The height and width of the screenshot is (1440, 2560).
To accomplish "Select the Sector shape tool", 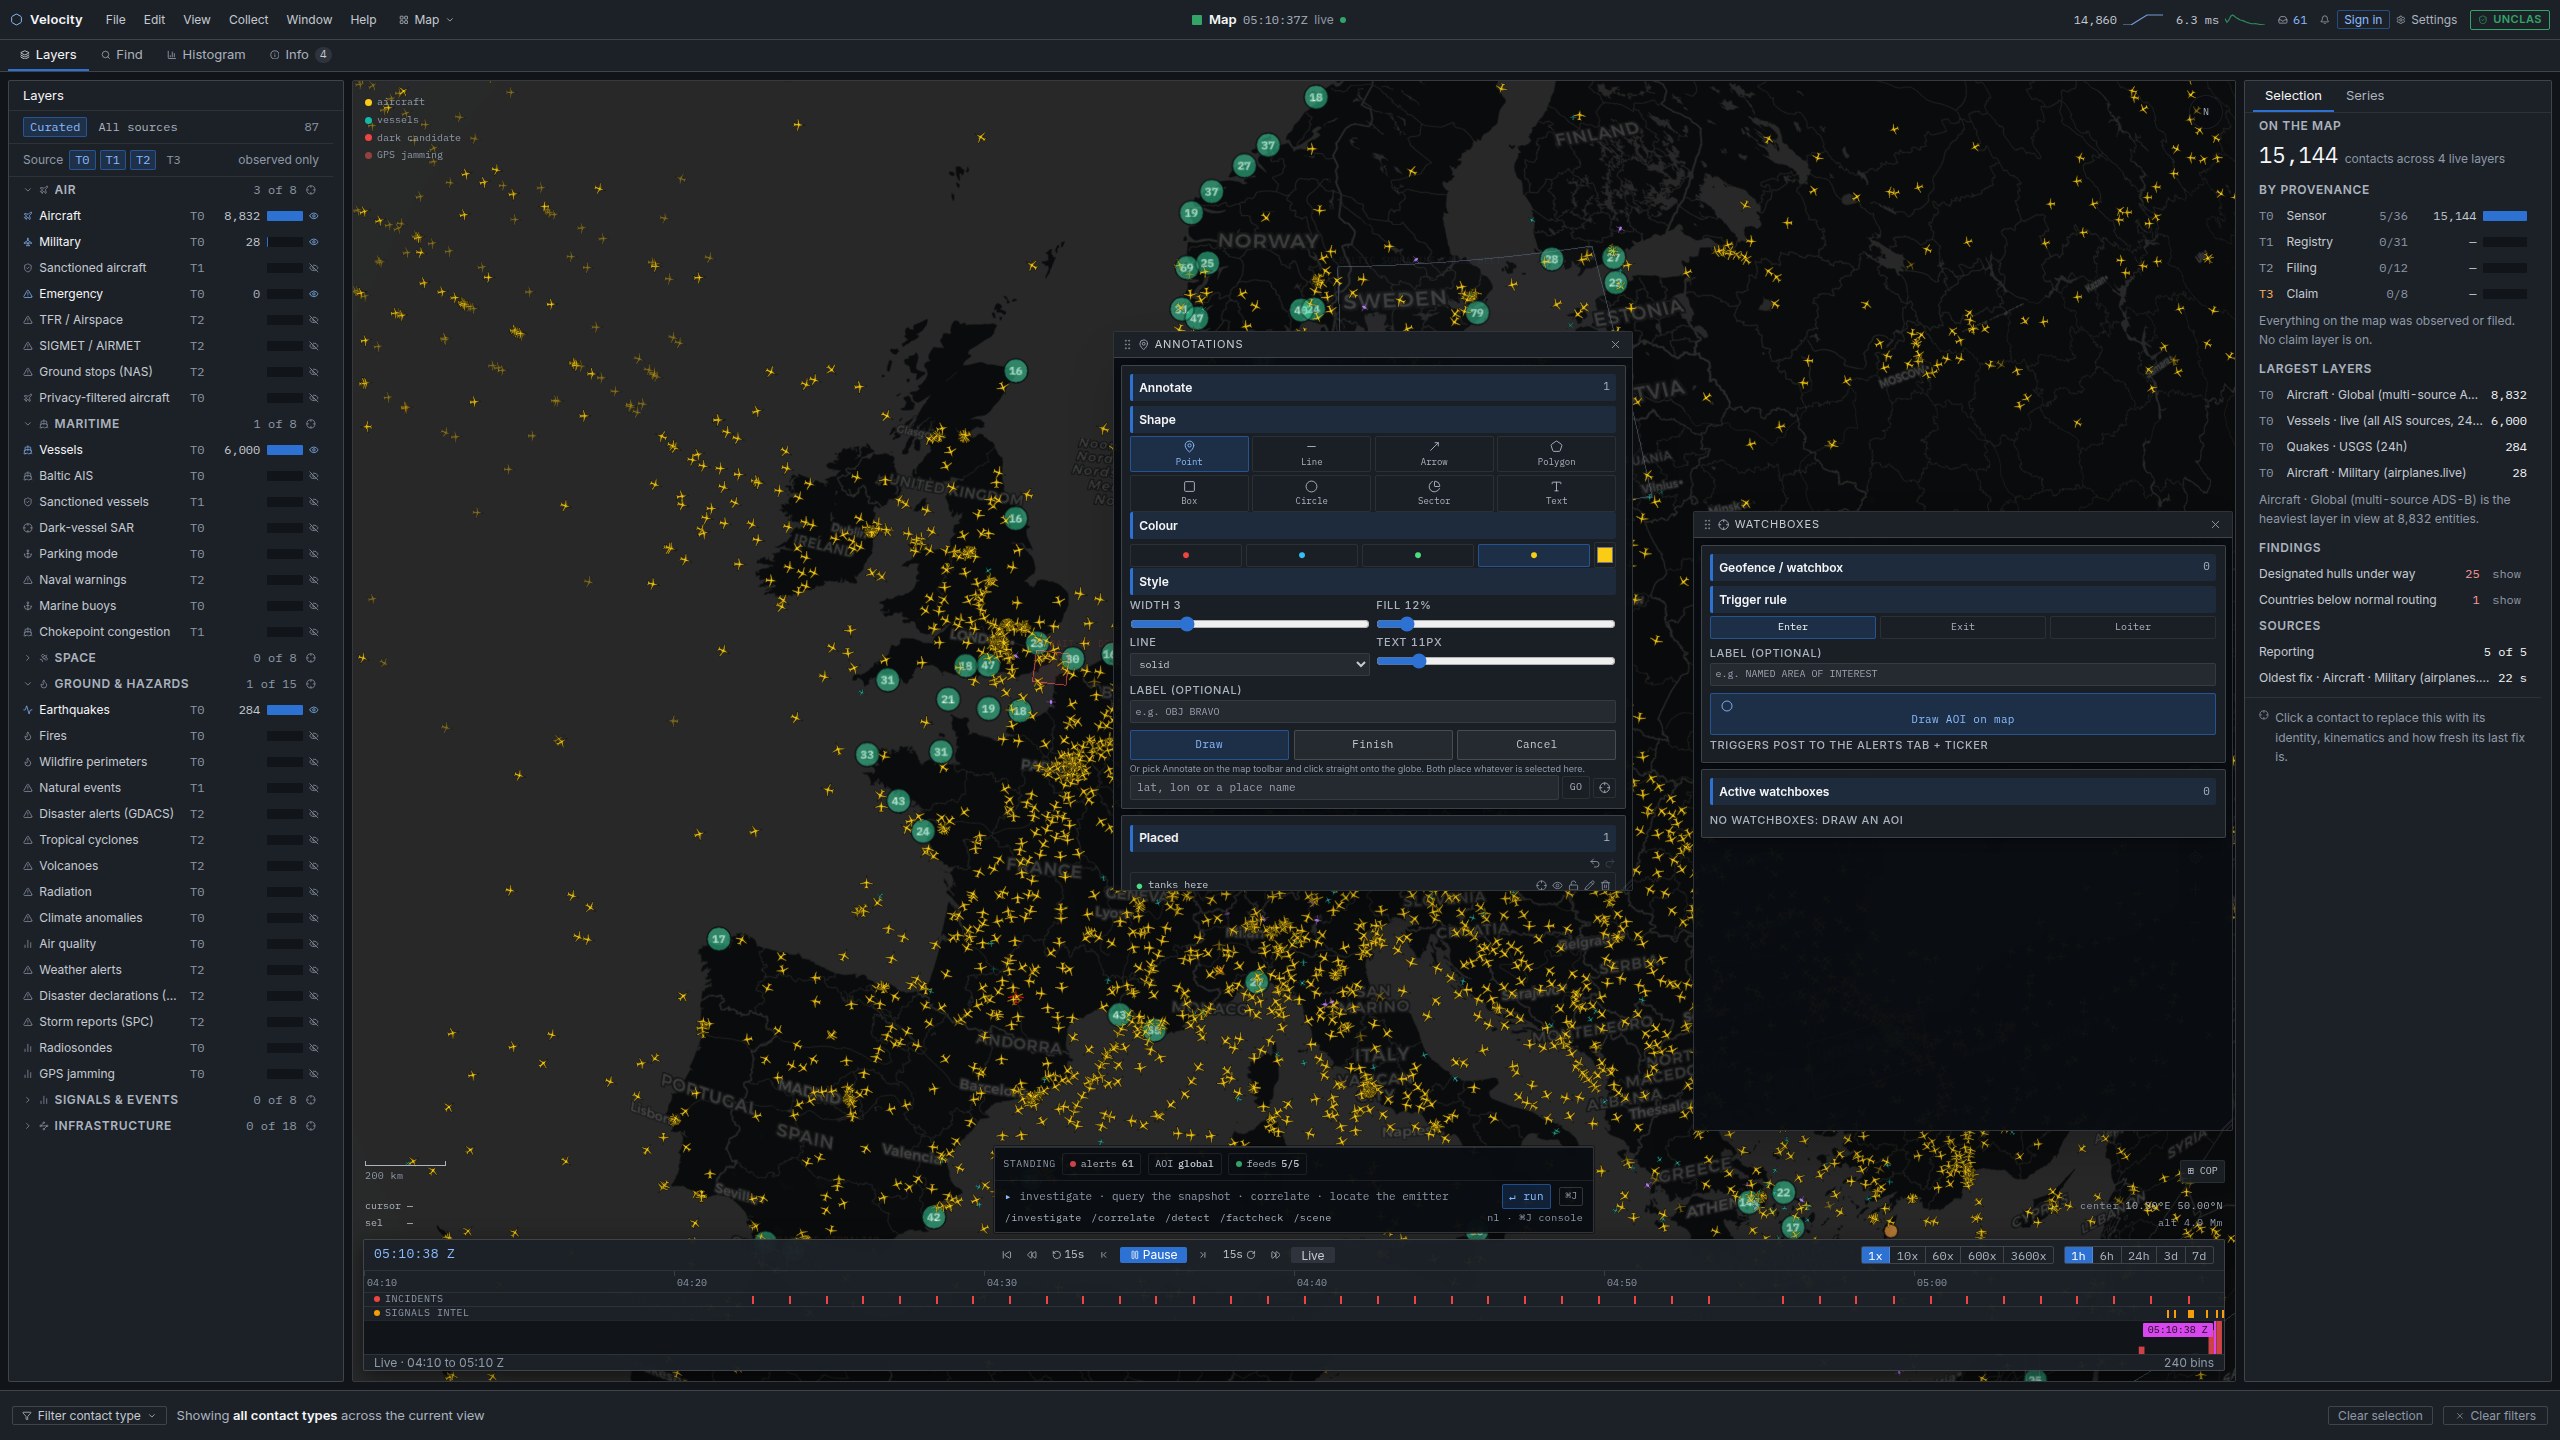I will pyautogui.click(x=1434, y=492).
